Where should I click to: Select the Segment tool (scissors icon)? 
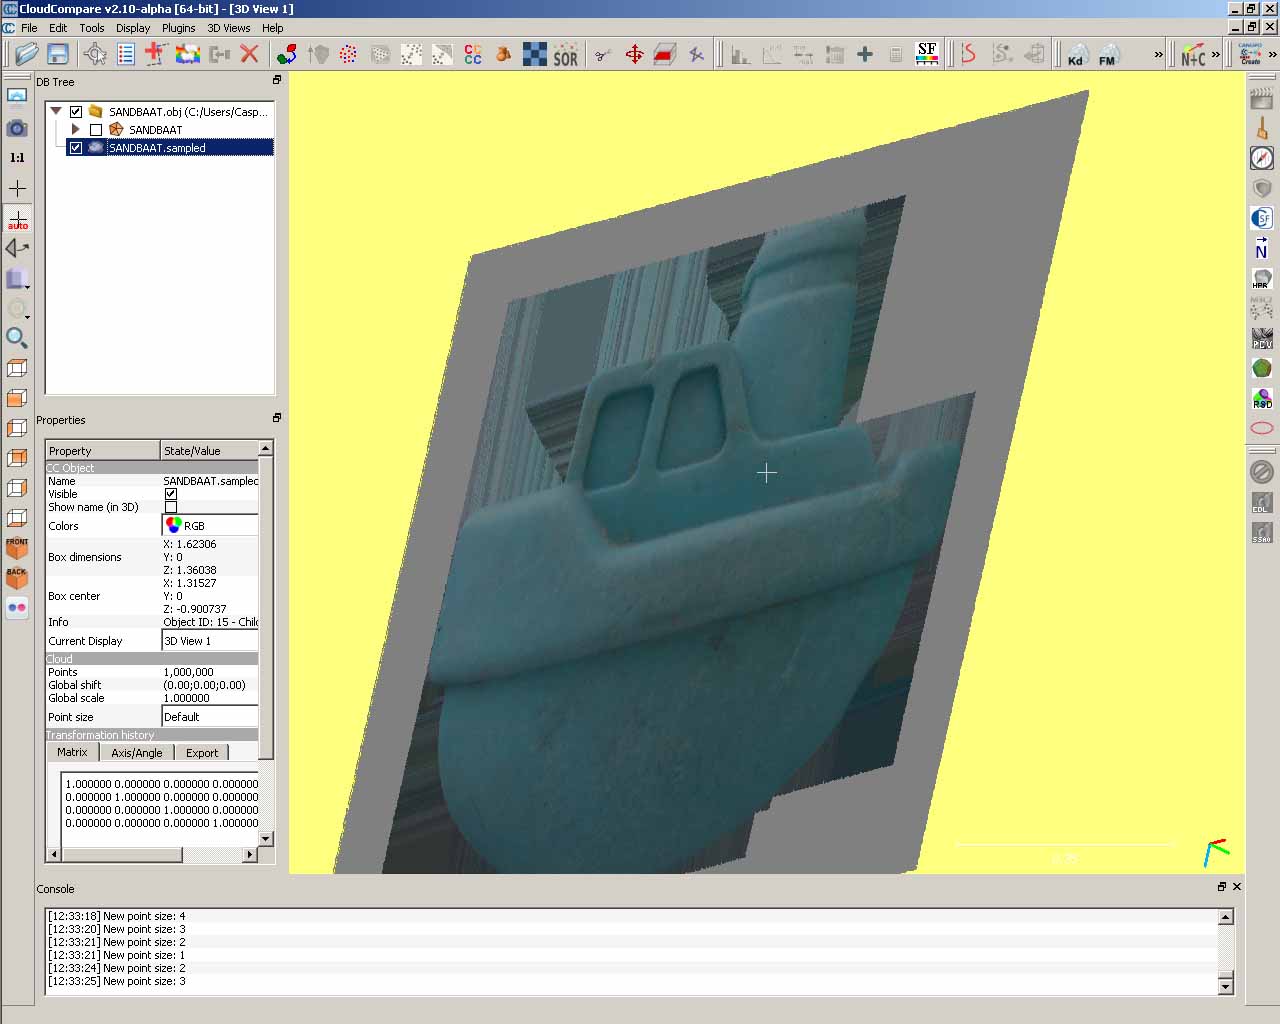[x=601, y=54]
